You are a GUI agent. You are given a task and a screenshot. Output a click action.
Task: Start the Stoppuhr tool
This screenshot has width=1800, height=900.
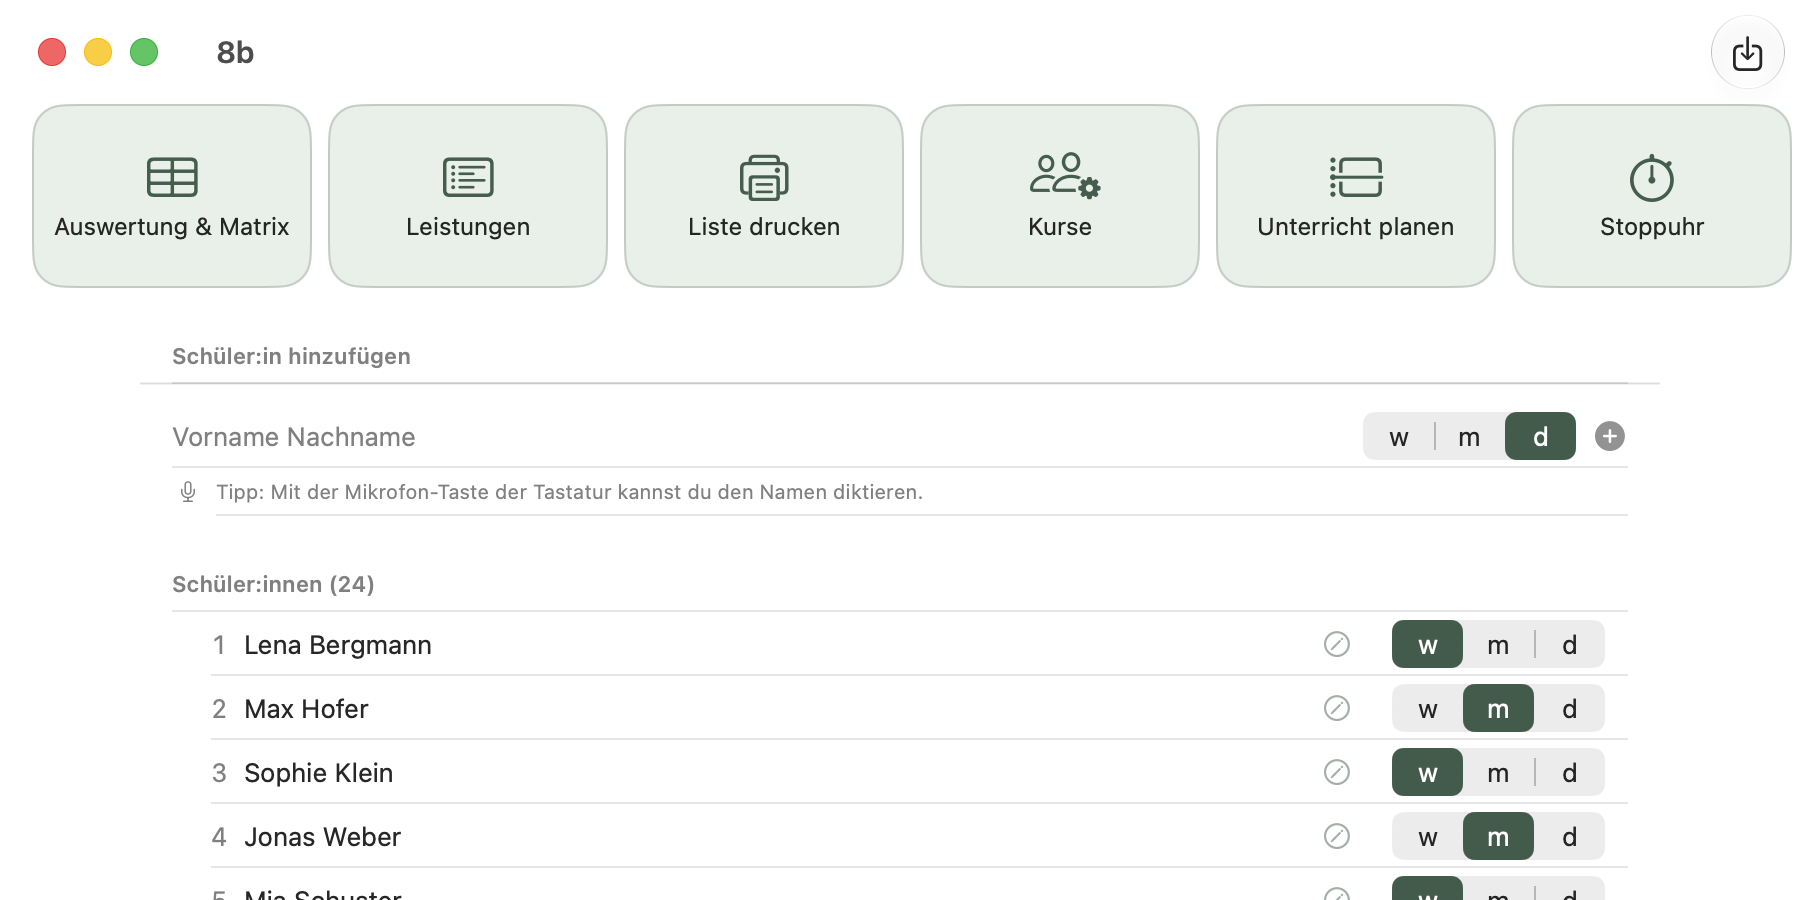tap(1652, 196)
